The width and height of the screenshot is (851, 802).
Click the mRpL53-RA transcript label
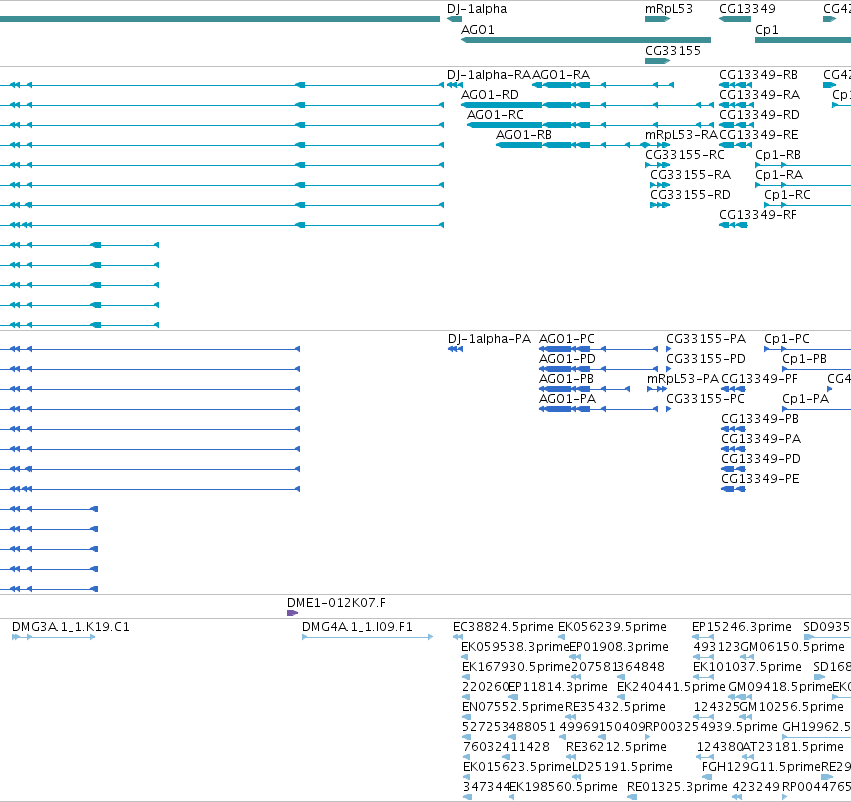[x=681, y=135]
